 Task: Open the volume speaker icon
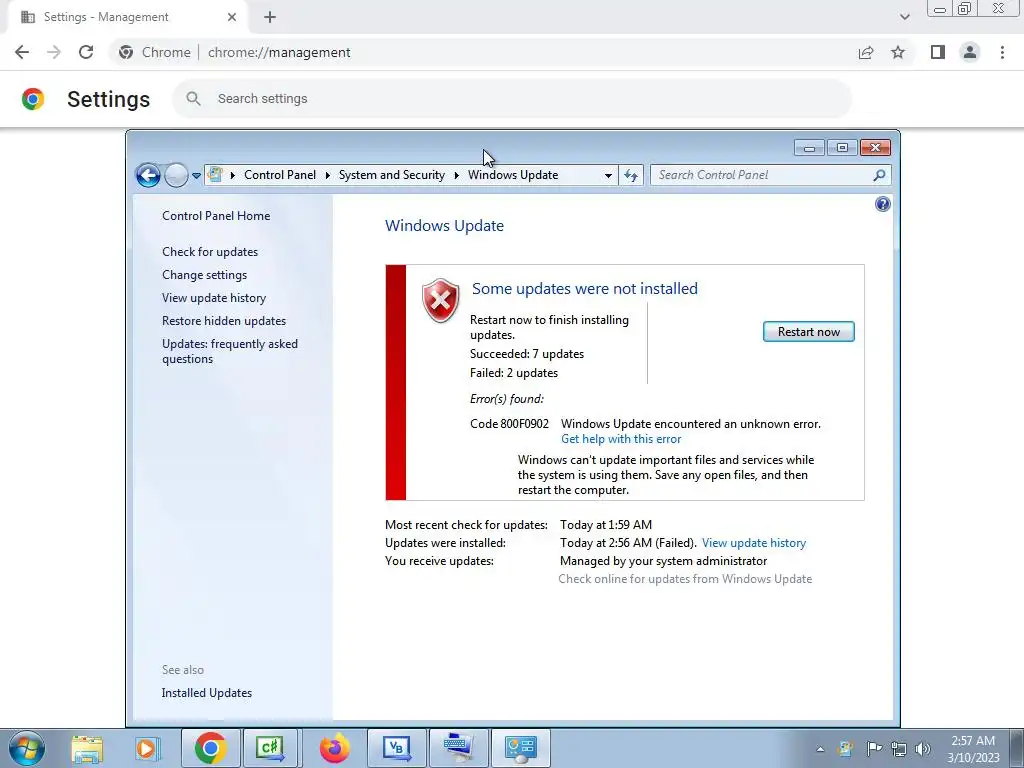[923, 749]
